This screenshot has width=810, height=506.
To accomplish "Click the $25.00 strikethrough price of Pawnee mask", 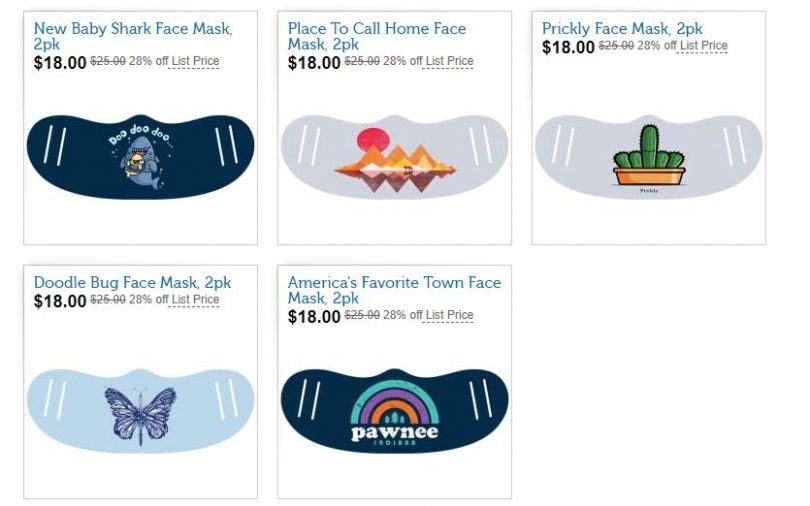I will point(362,316).
